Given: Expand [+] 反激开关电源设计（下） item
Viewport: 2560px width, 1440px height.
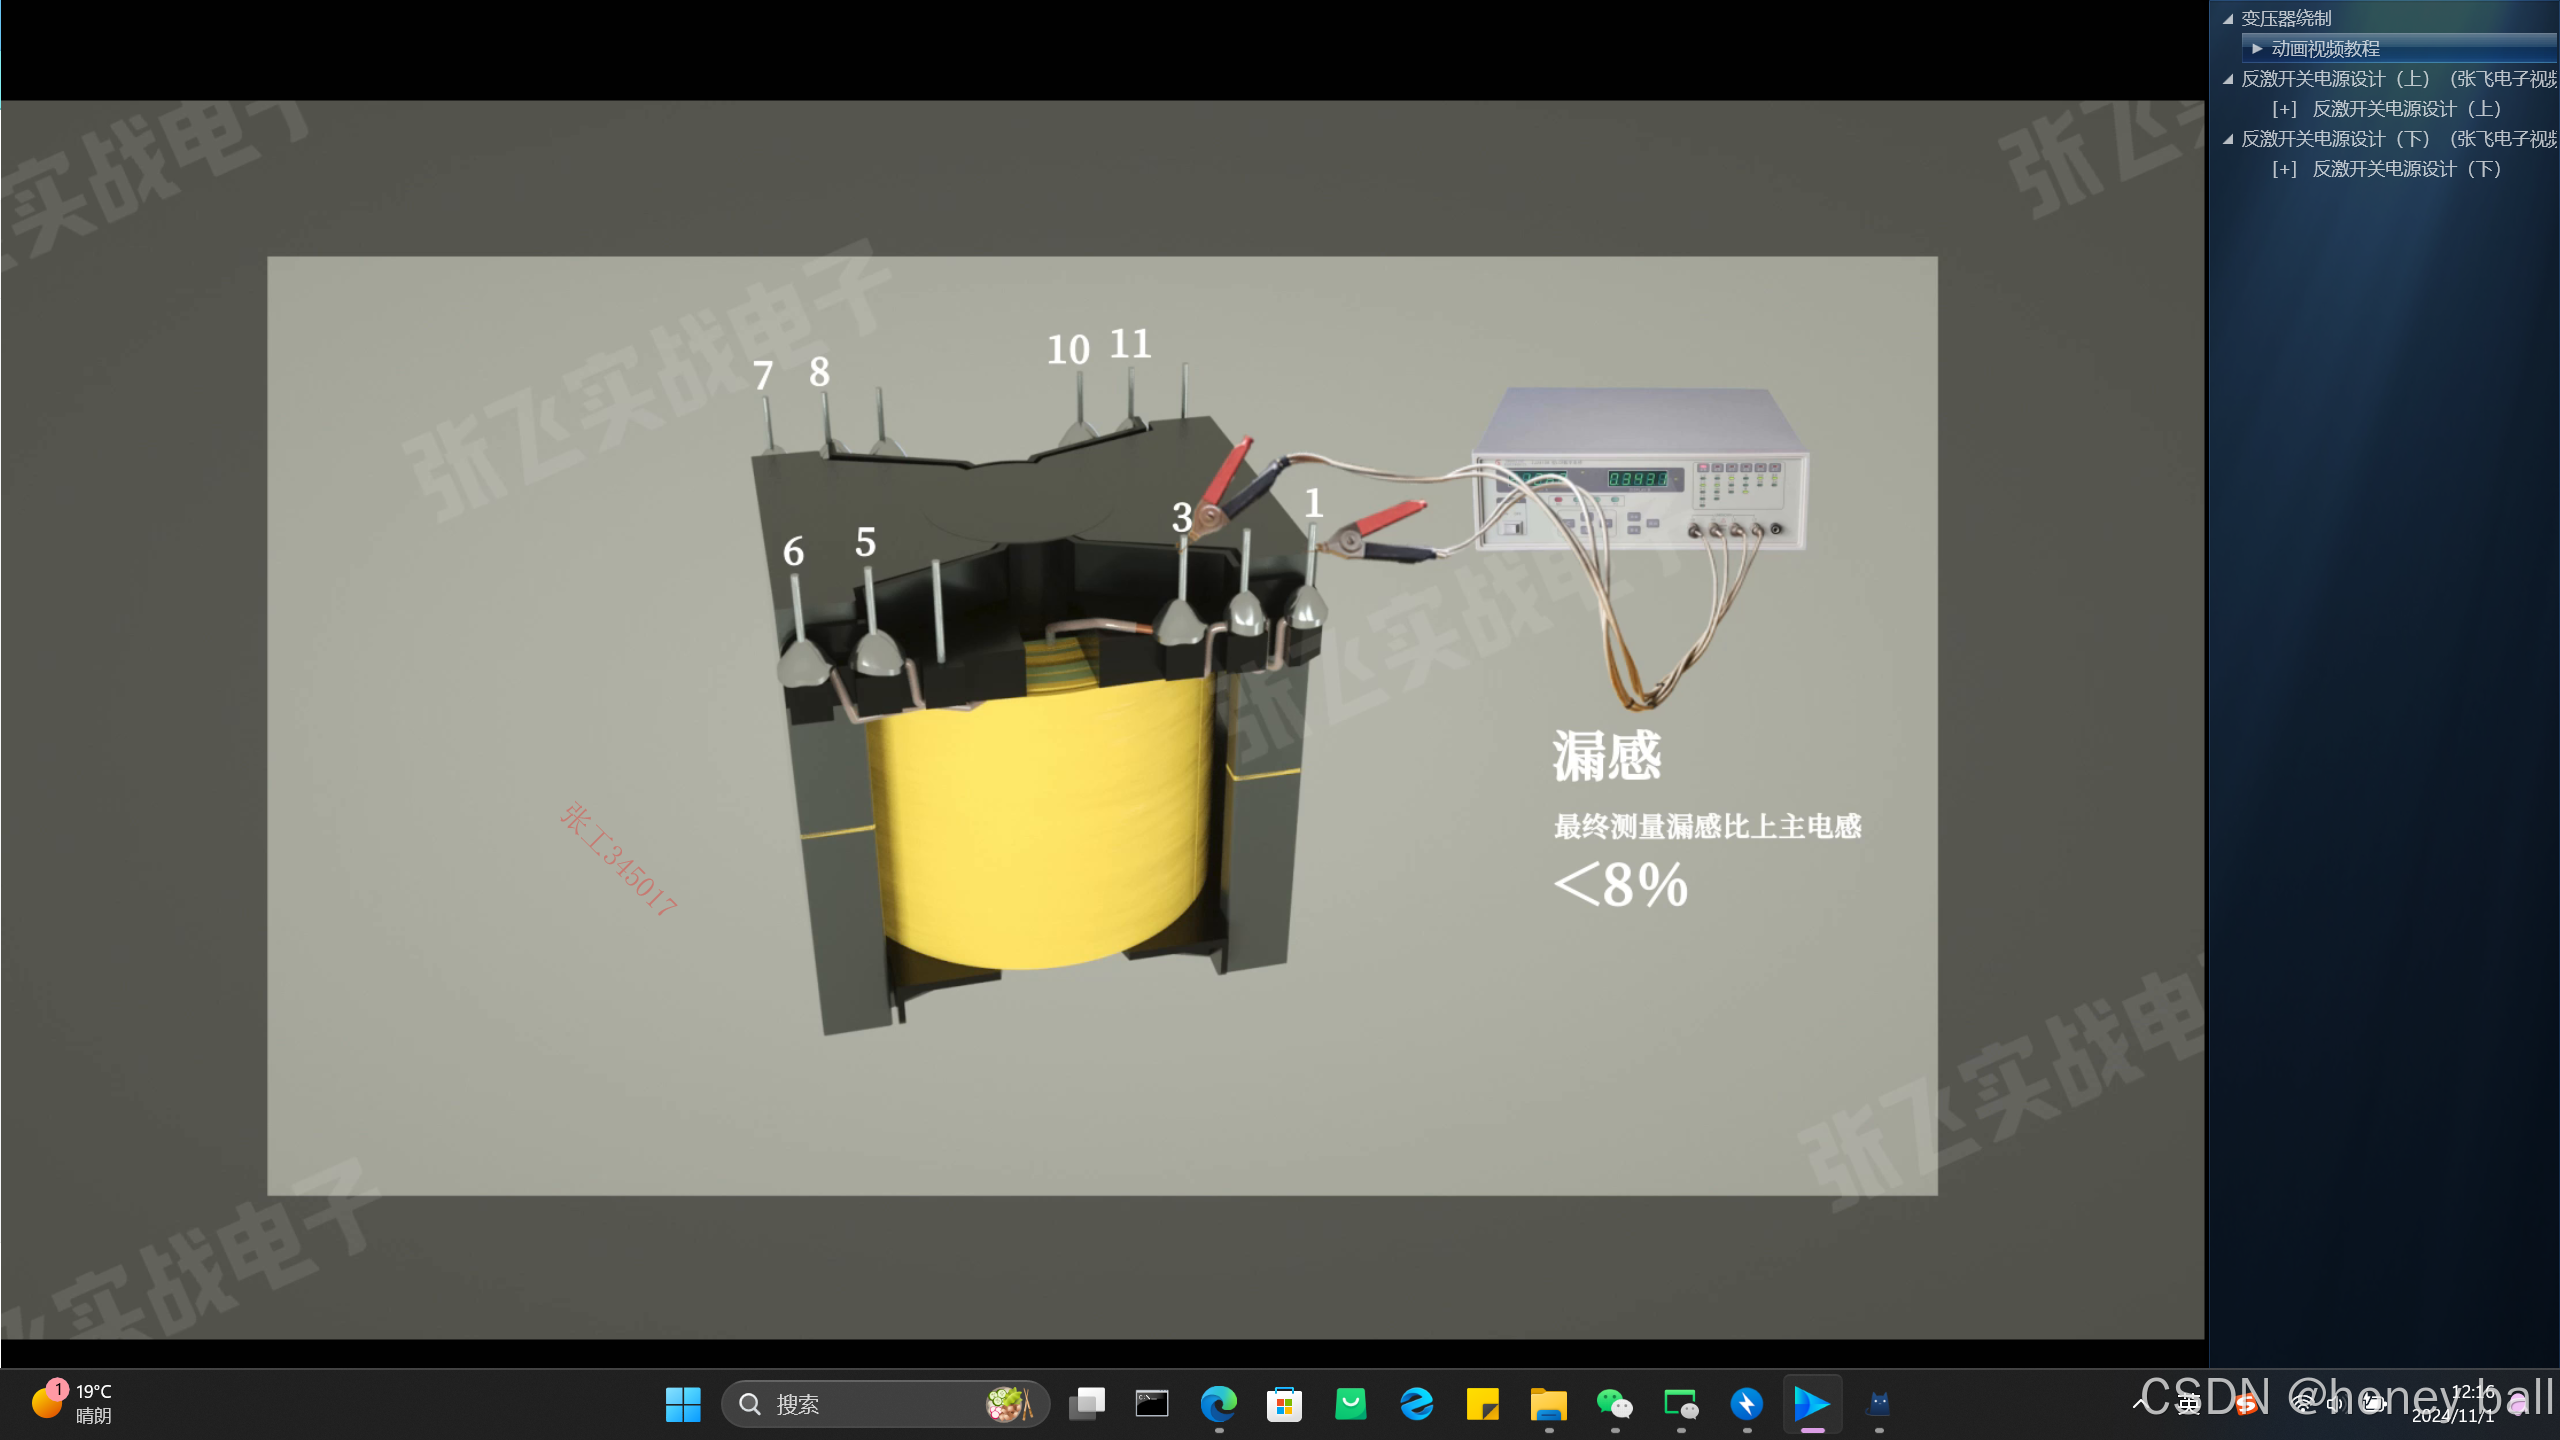Looking at the screenshot, I should [x=2283, y=169].
